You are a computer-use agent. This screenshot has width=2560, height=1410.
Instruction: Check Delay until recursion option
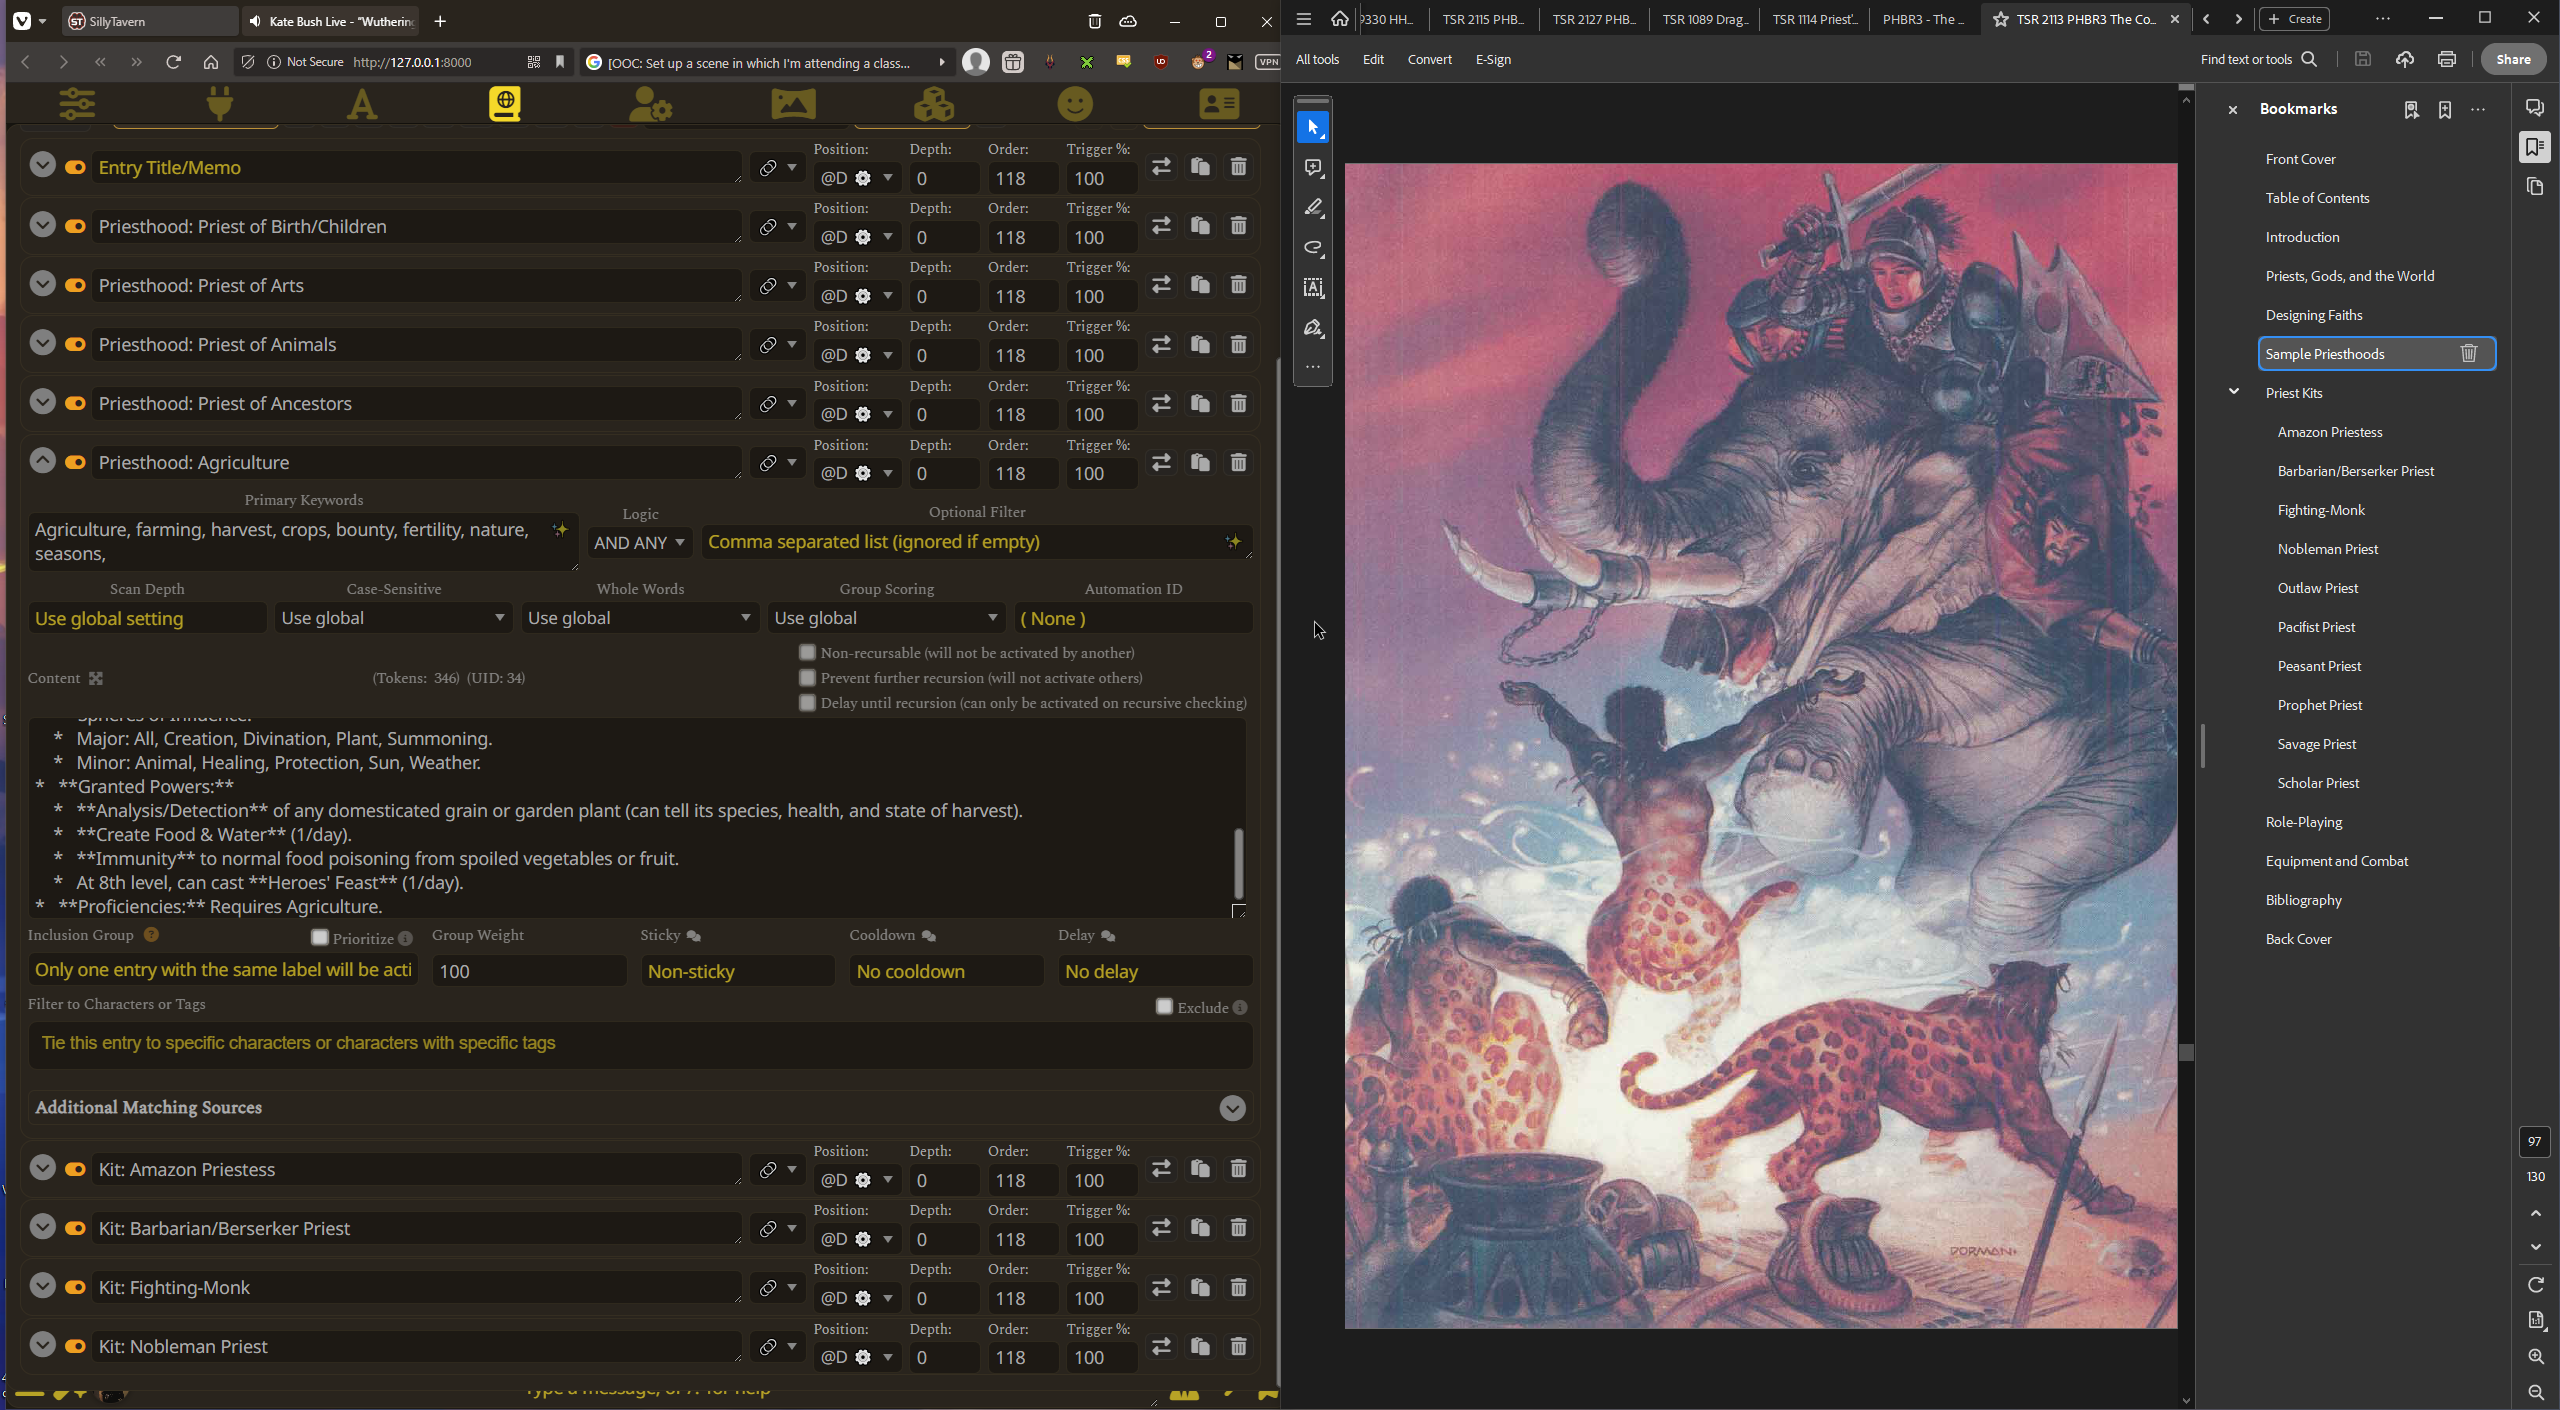[807, 702]
